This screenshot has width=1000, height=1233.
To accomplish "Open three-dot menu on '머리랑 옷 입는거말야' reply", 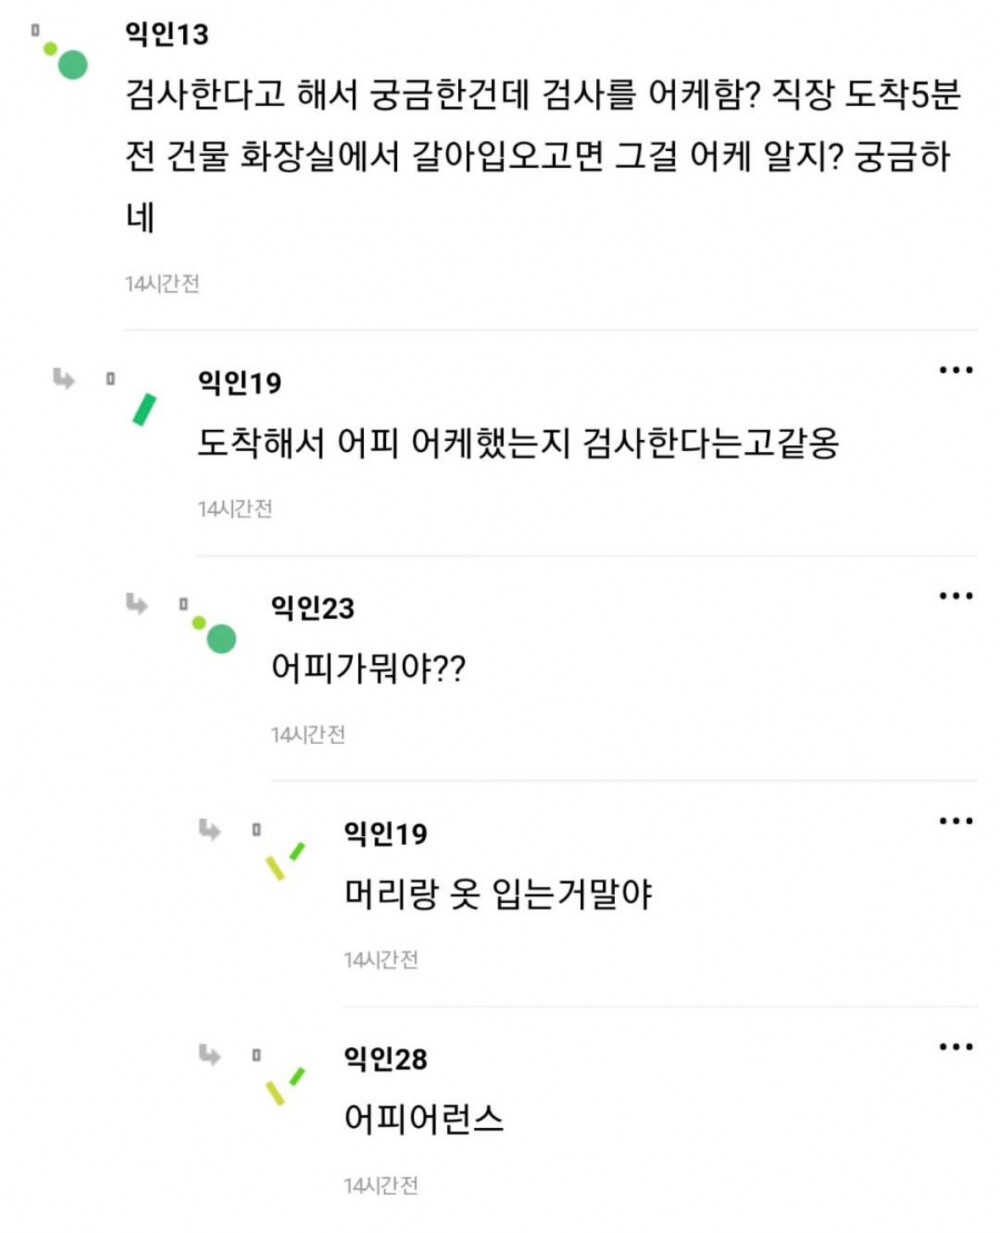I will pos(956,822).
